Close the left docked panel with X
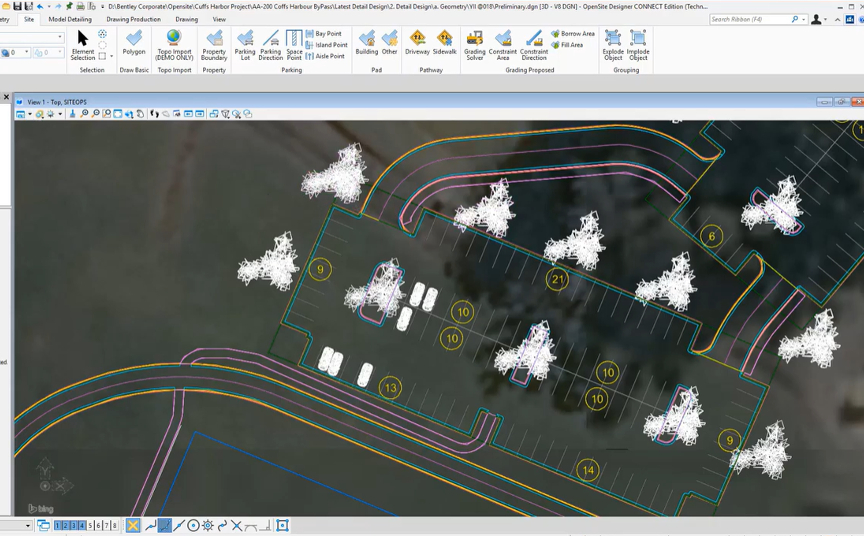 [6, 98]
